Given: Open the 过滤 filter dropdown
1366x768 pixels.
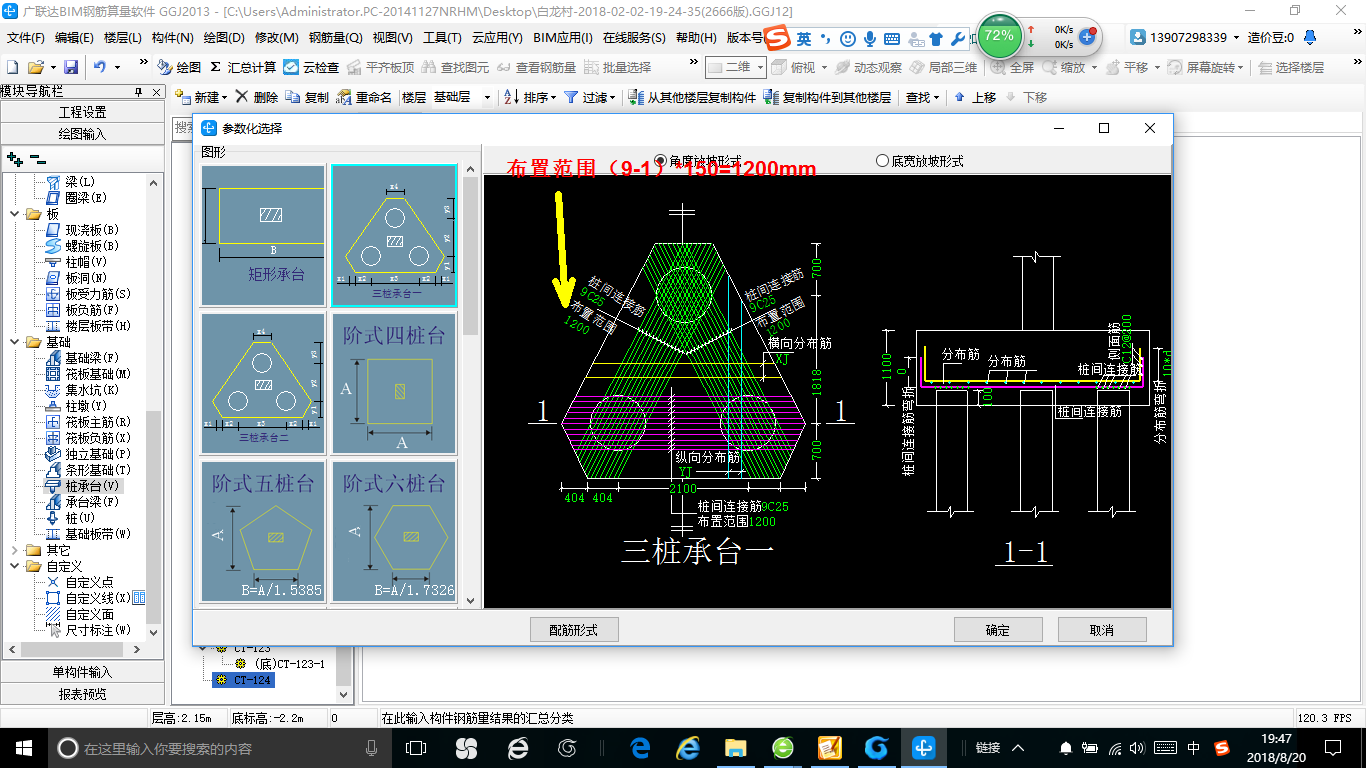Looking at the screenshot, I should pos(591,97).
